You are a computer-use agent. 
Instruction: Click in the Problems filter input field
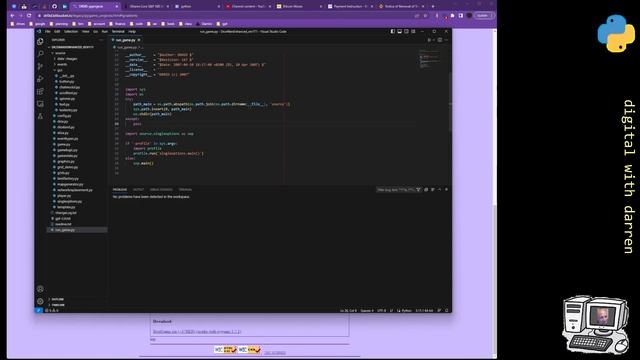(395, 189)
